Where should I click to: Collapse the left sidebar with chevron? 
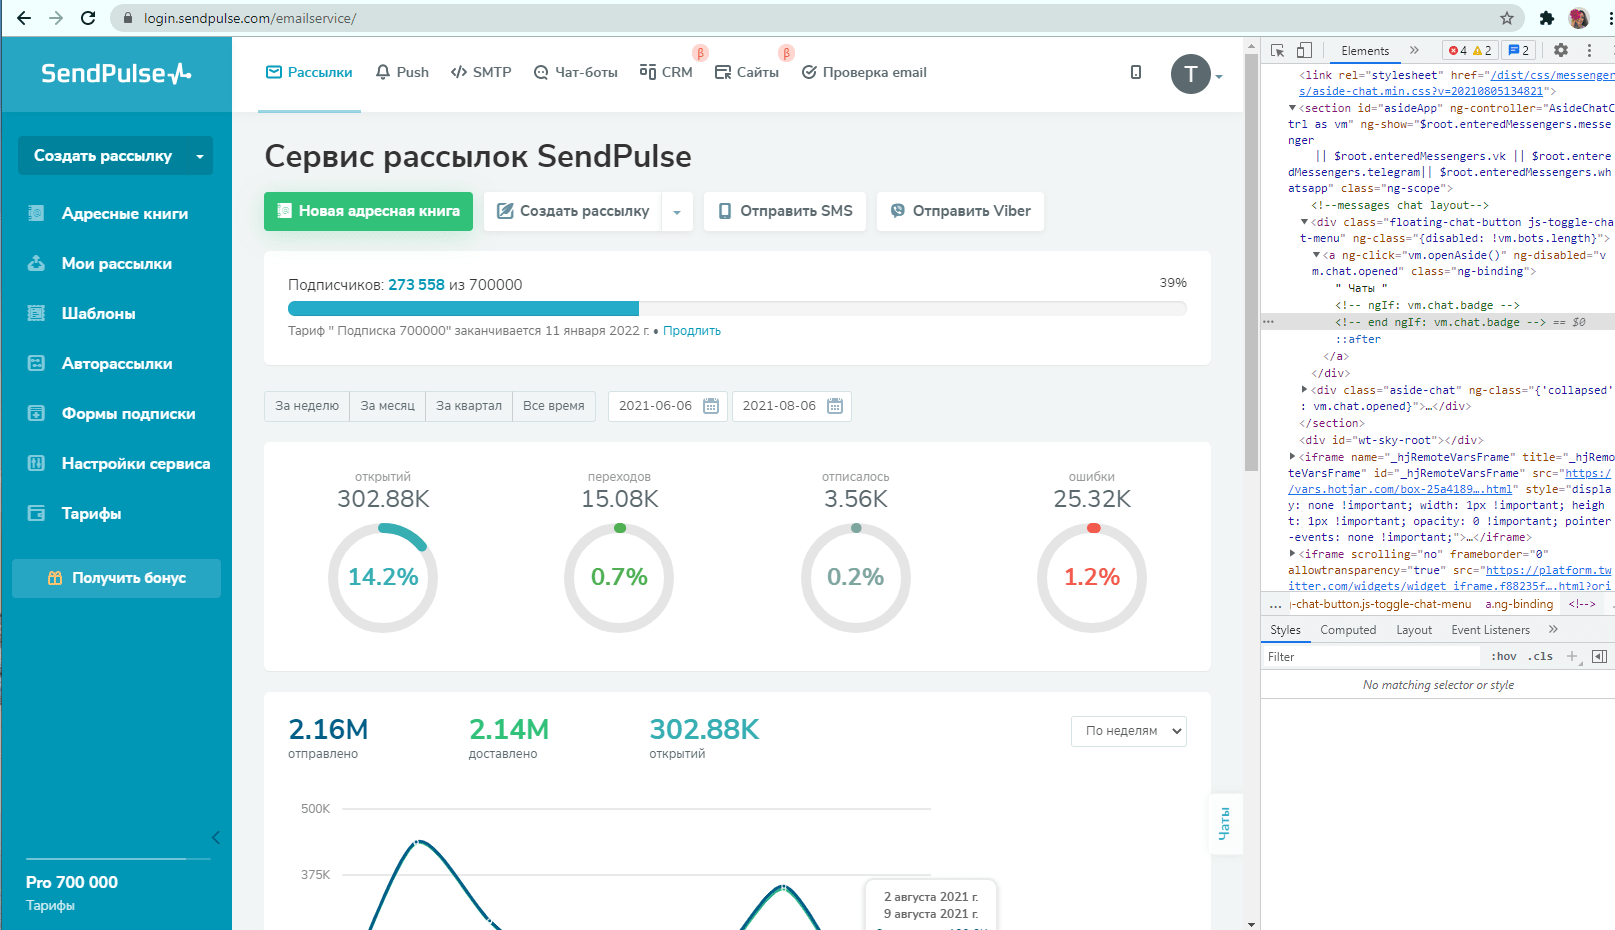215,838
